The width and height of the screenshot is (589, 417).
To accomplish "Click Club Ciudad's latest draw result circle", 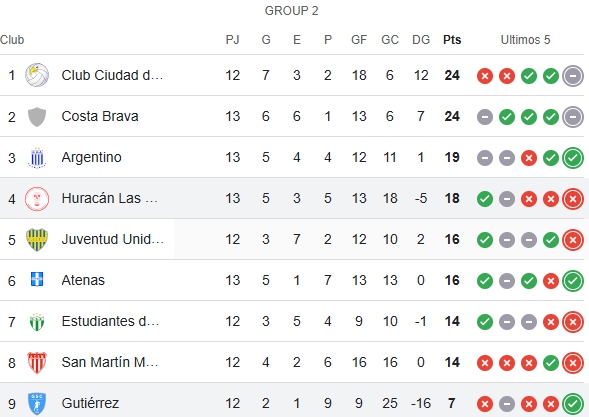I will [x=573, y=76].
